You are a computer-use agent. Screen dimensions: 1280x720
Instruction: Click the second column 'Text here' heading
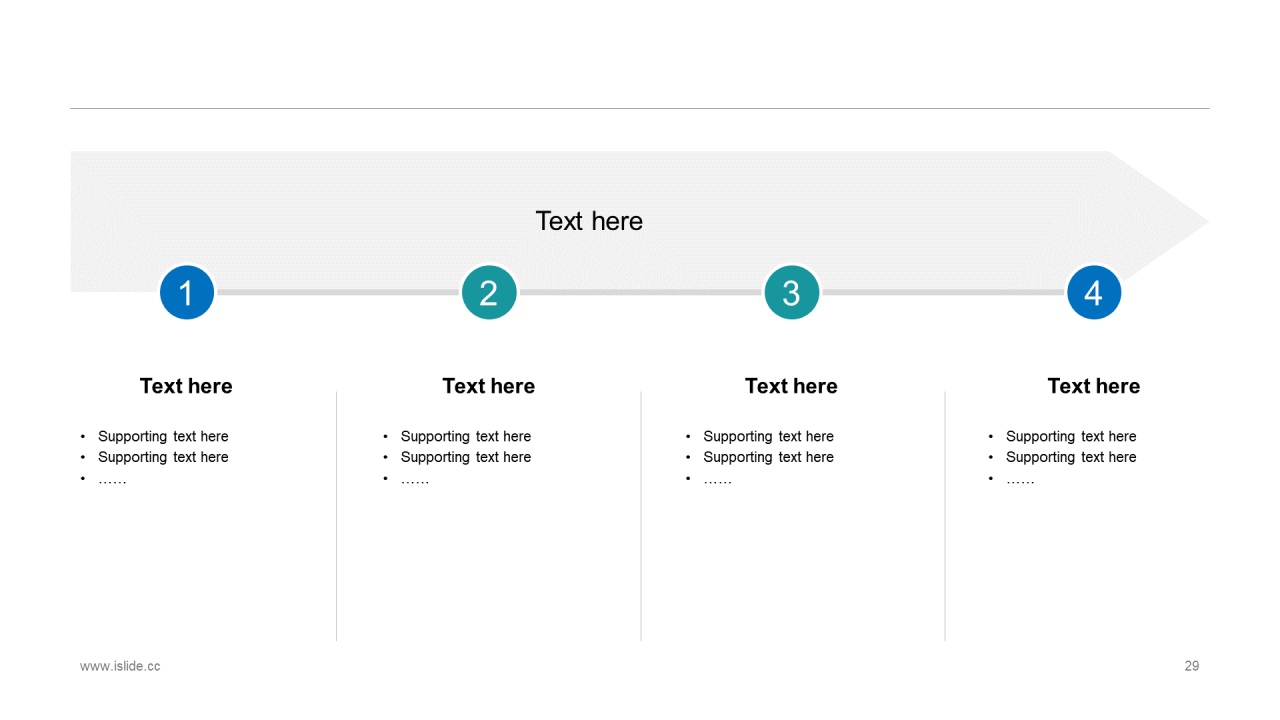click(x=489, y=386)
